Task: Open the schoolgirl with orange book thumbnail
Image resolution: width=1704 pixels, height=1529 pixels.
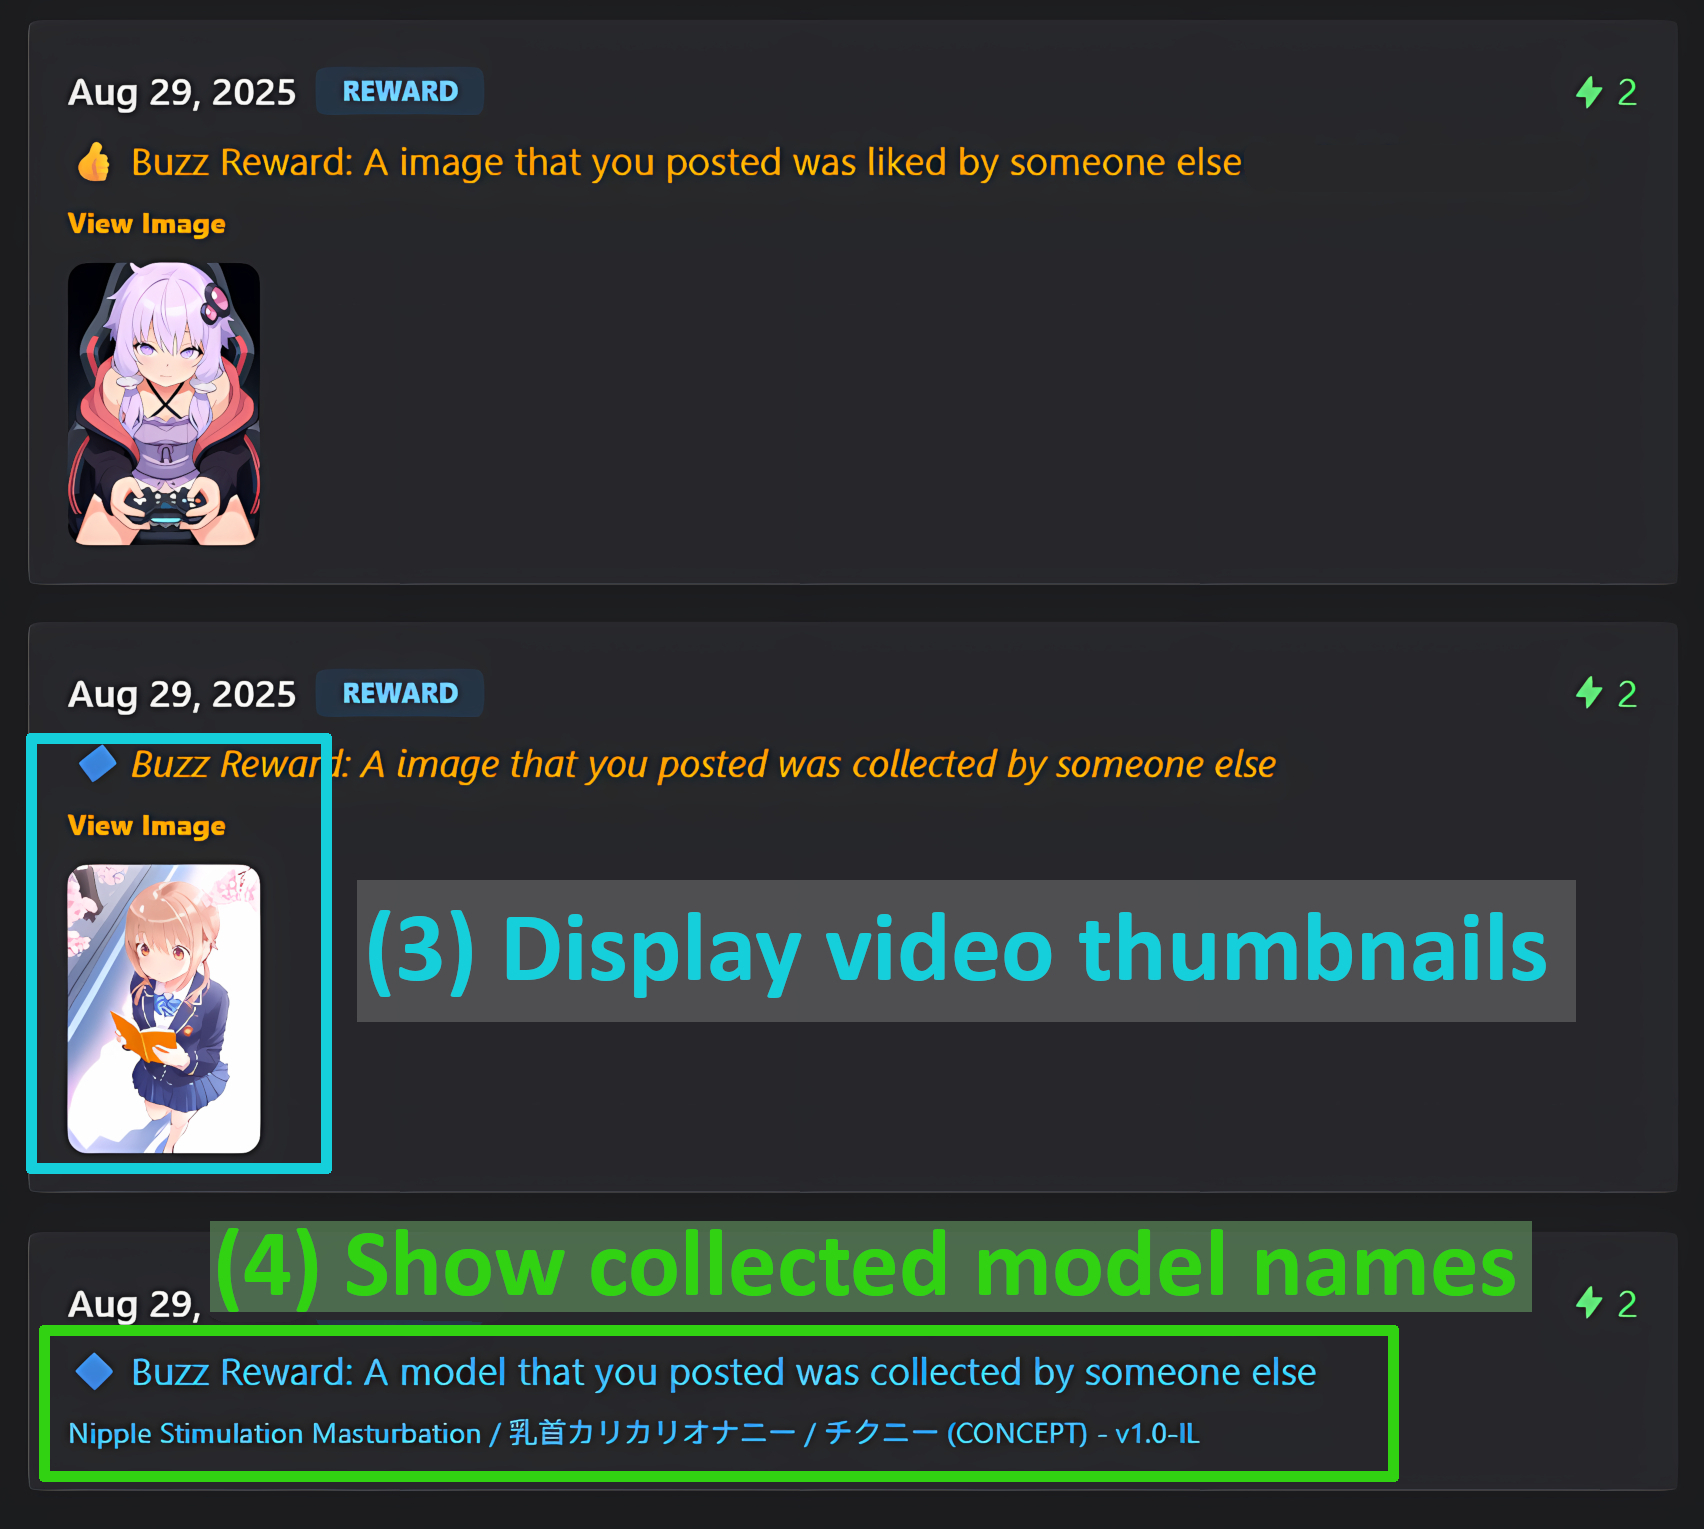Action: (x=164, y=1009)
